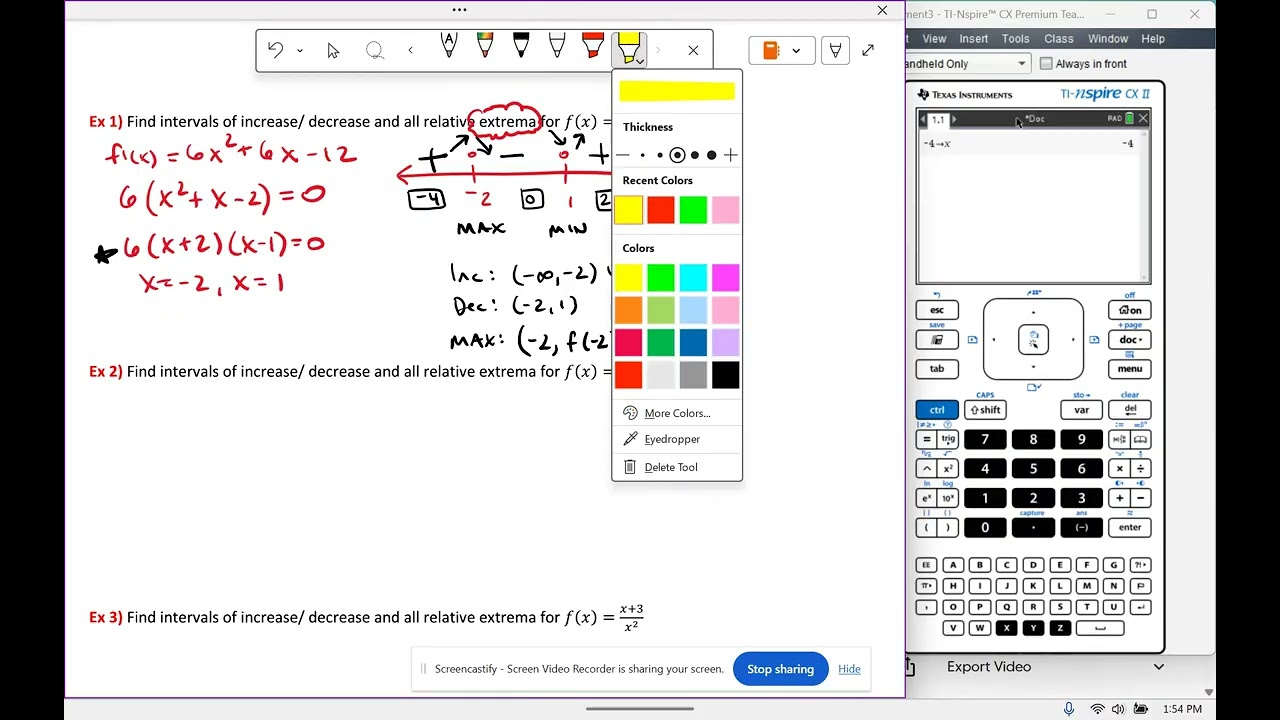Pick green from Recent Colors
Image resolution: width=1280 pixels, height=720 pixels.
coord(693,210)
